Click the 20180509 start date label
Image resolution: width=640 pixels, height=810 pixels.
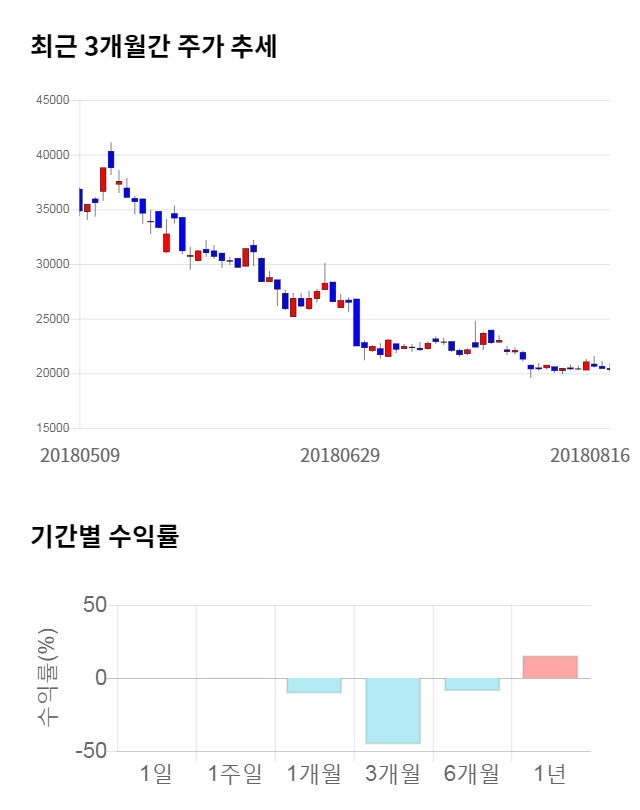coord(80,455)
